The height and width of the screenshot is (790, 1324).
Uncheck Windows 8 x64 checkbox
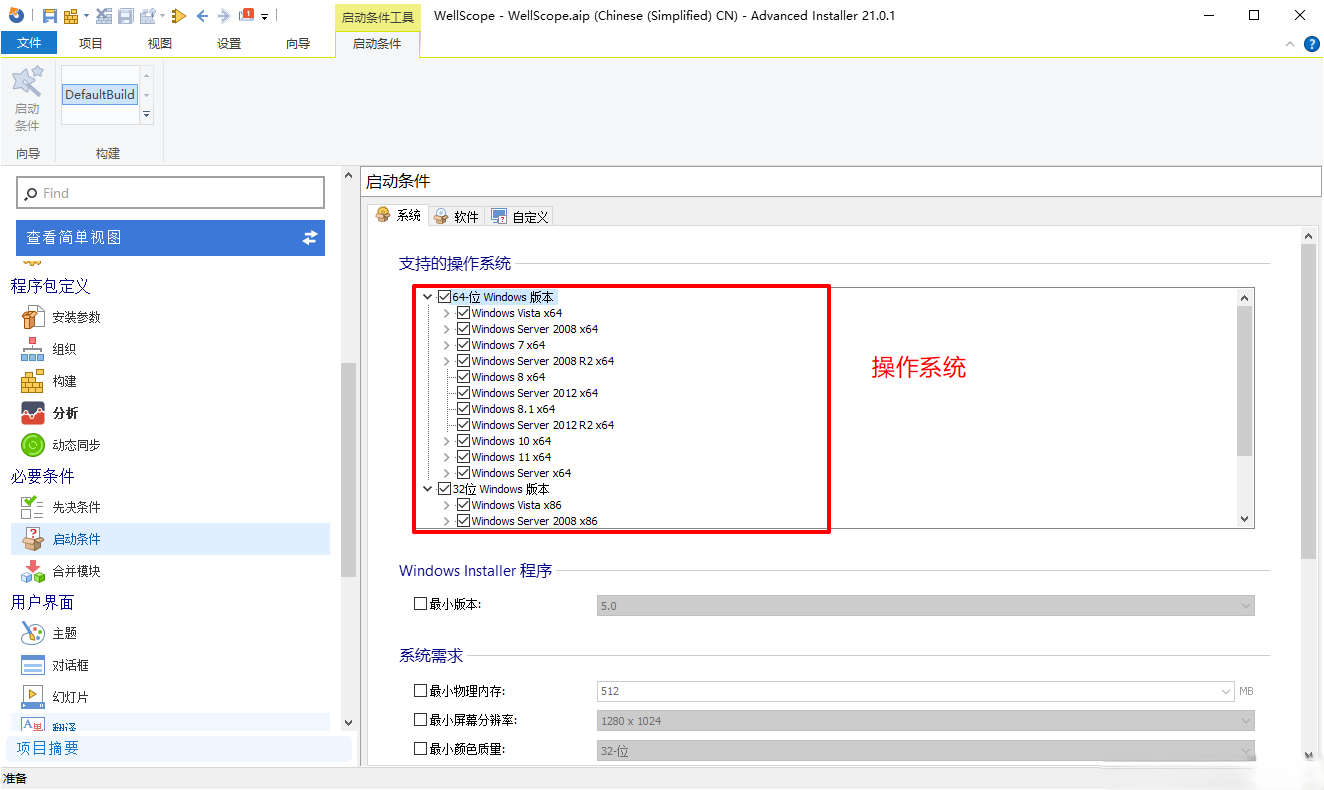(464, 377)
